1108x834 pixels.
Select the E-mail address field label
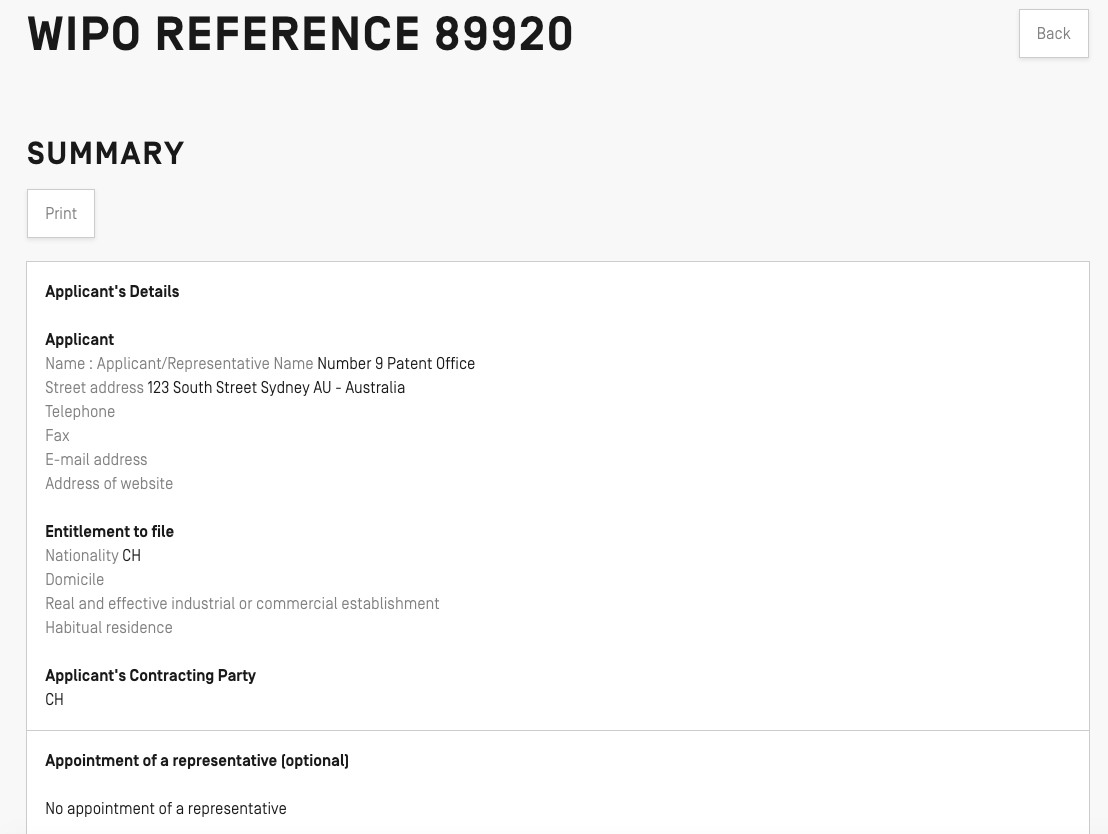[96, 460]
